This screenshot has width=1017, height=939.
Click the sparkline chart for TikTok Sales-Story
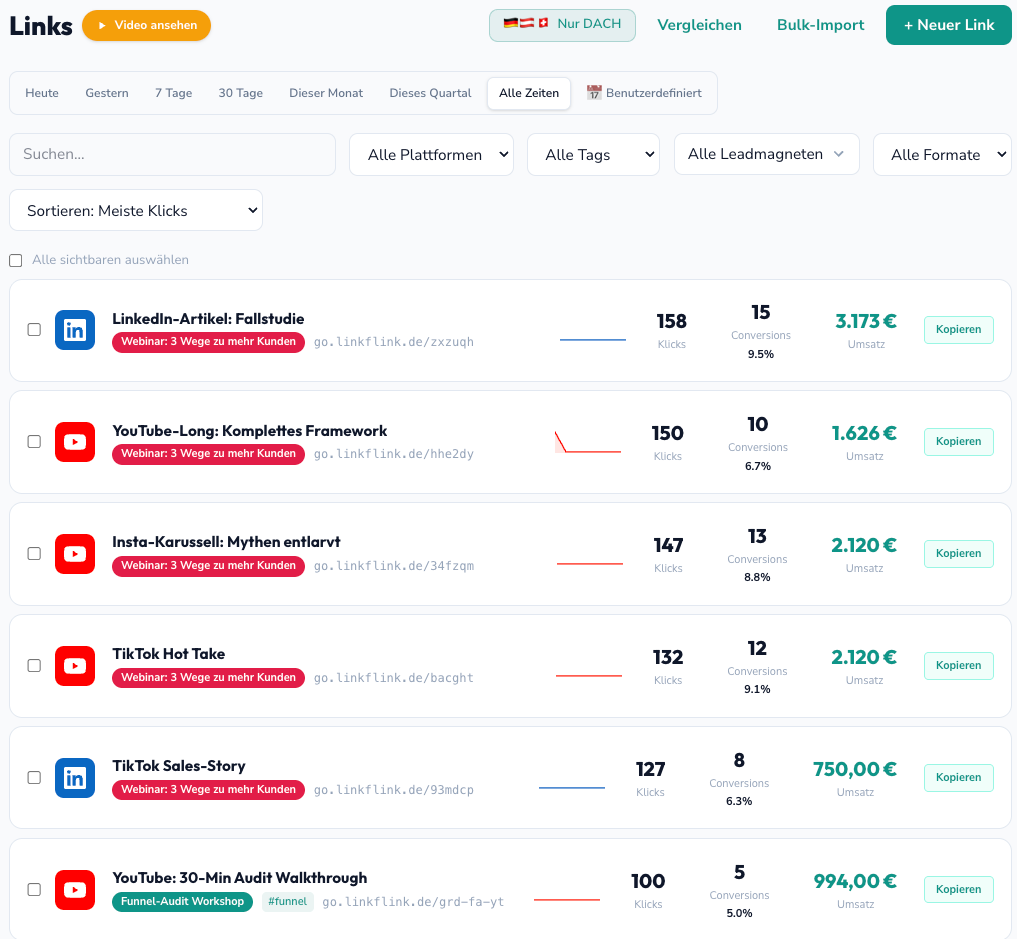click(x=572, y=787)
